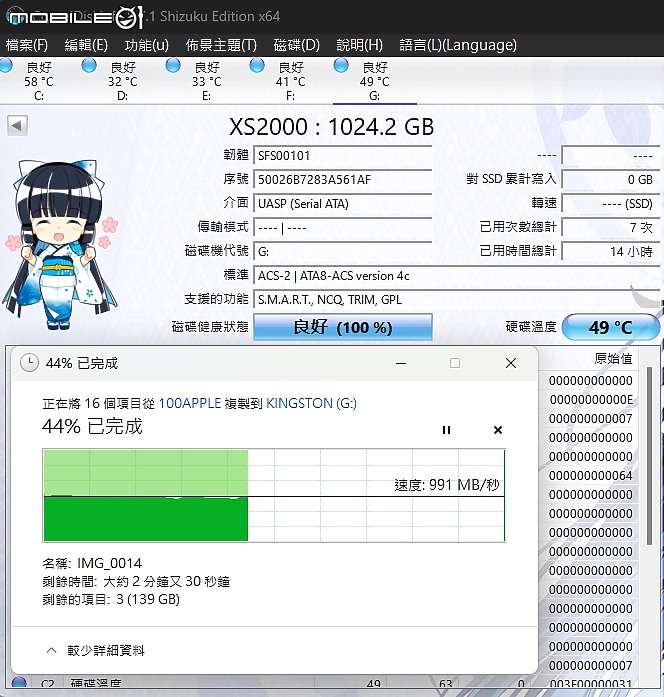The width and height of the screenshot is (664, 697).
Task: Click the remaining items 3 (139 GB) line
Action: (111, 599)
